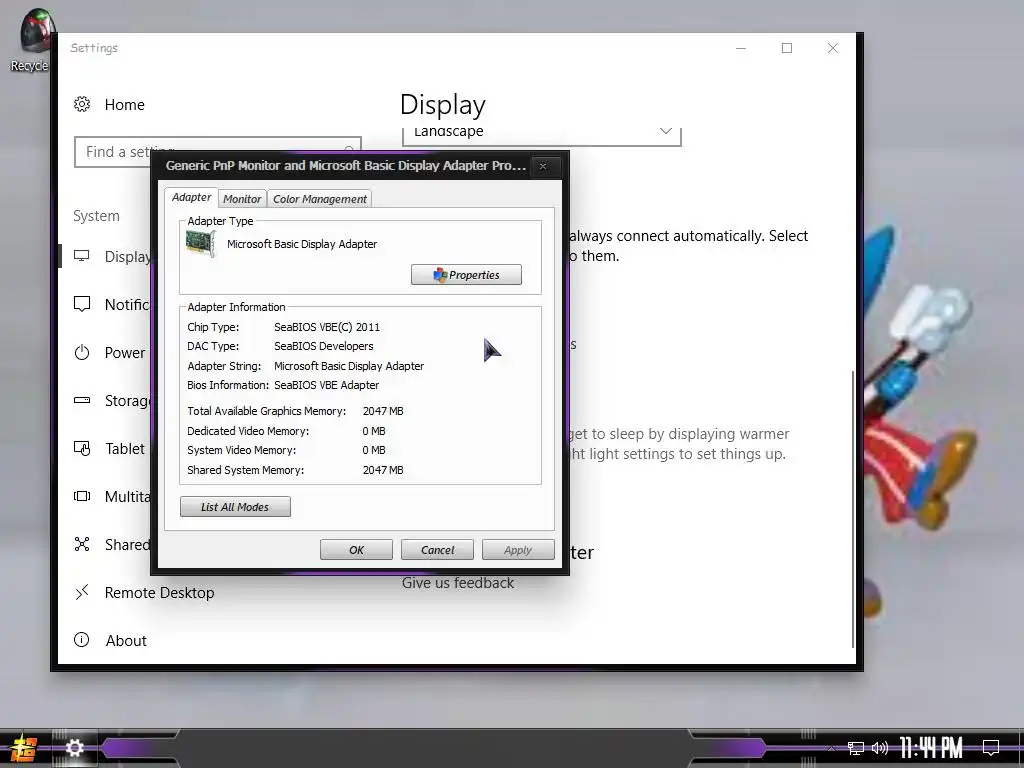Click the Home gear icon in Settings
1024x768 pixels.
click(82, 104)
